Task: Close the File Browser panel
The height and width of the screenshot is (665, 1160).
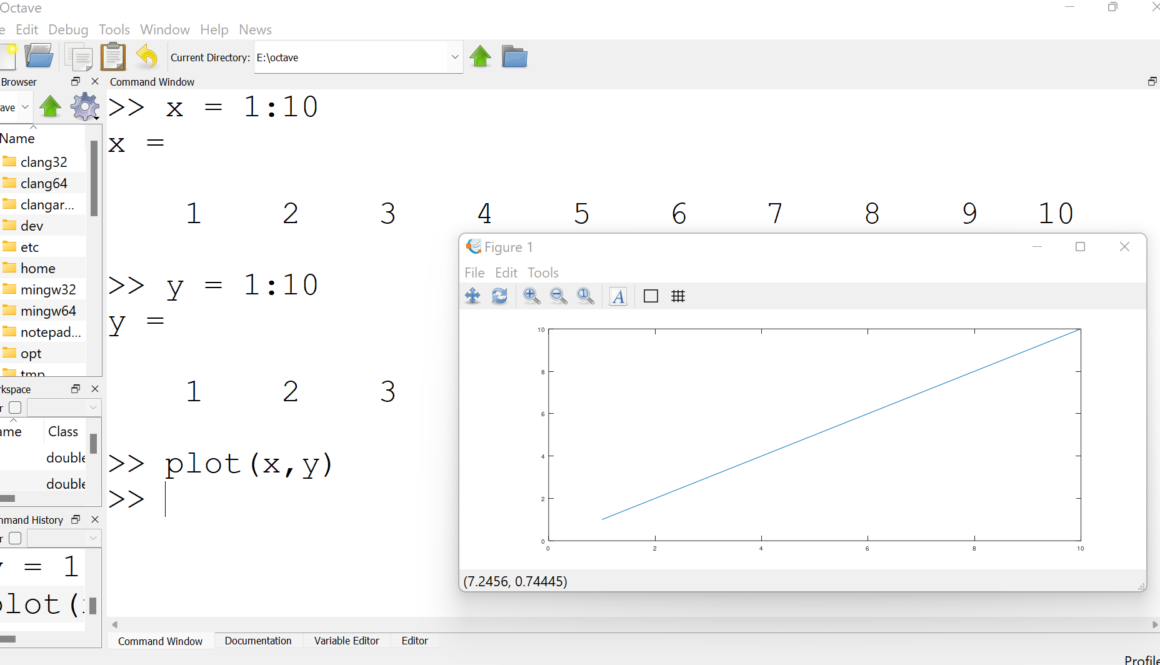Action: (95, 81)
